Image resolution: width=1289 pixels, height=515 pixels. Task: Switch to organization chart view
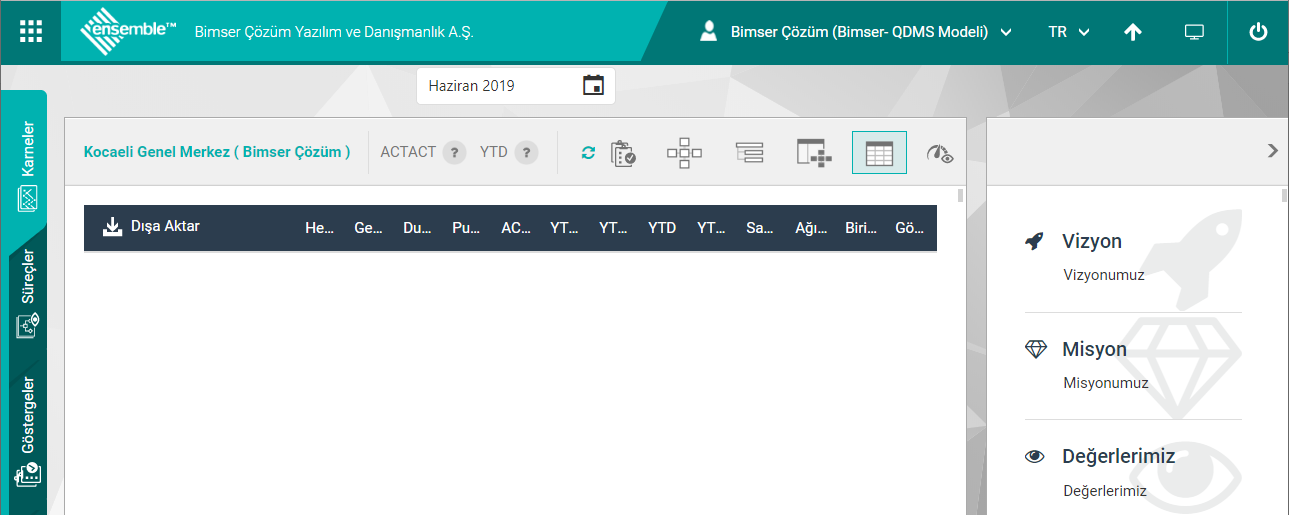(684, 153)
